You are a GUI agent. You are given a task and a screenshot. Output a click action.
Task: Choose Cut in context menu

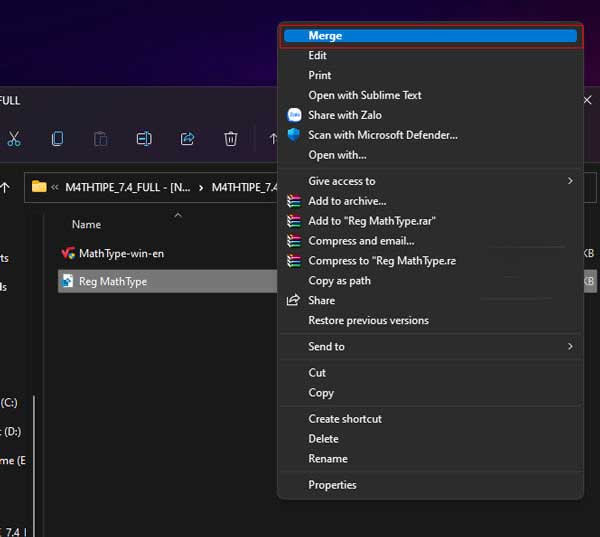430,372
